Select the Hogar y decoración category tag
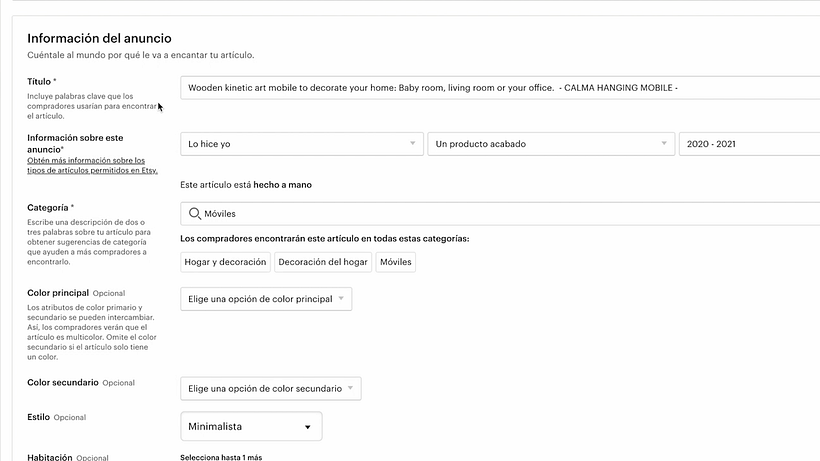Screen dimensions: 820x461 tap(225, 262)
